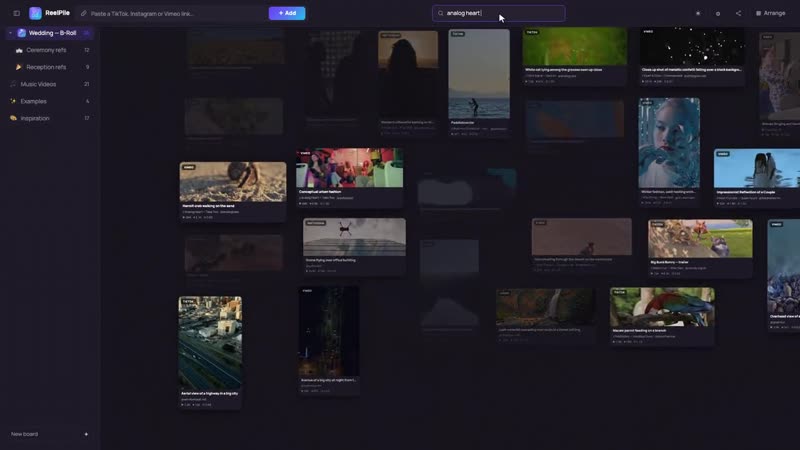Click the link paperclip icon

[84, 13]
